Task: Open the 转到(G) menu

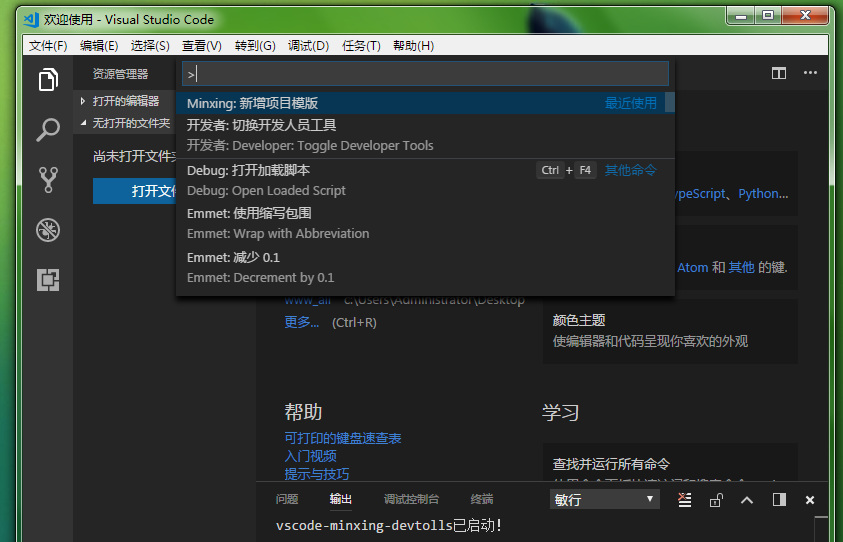Action: point(255,46)
